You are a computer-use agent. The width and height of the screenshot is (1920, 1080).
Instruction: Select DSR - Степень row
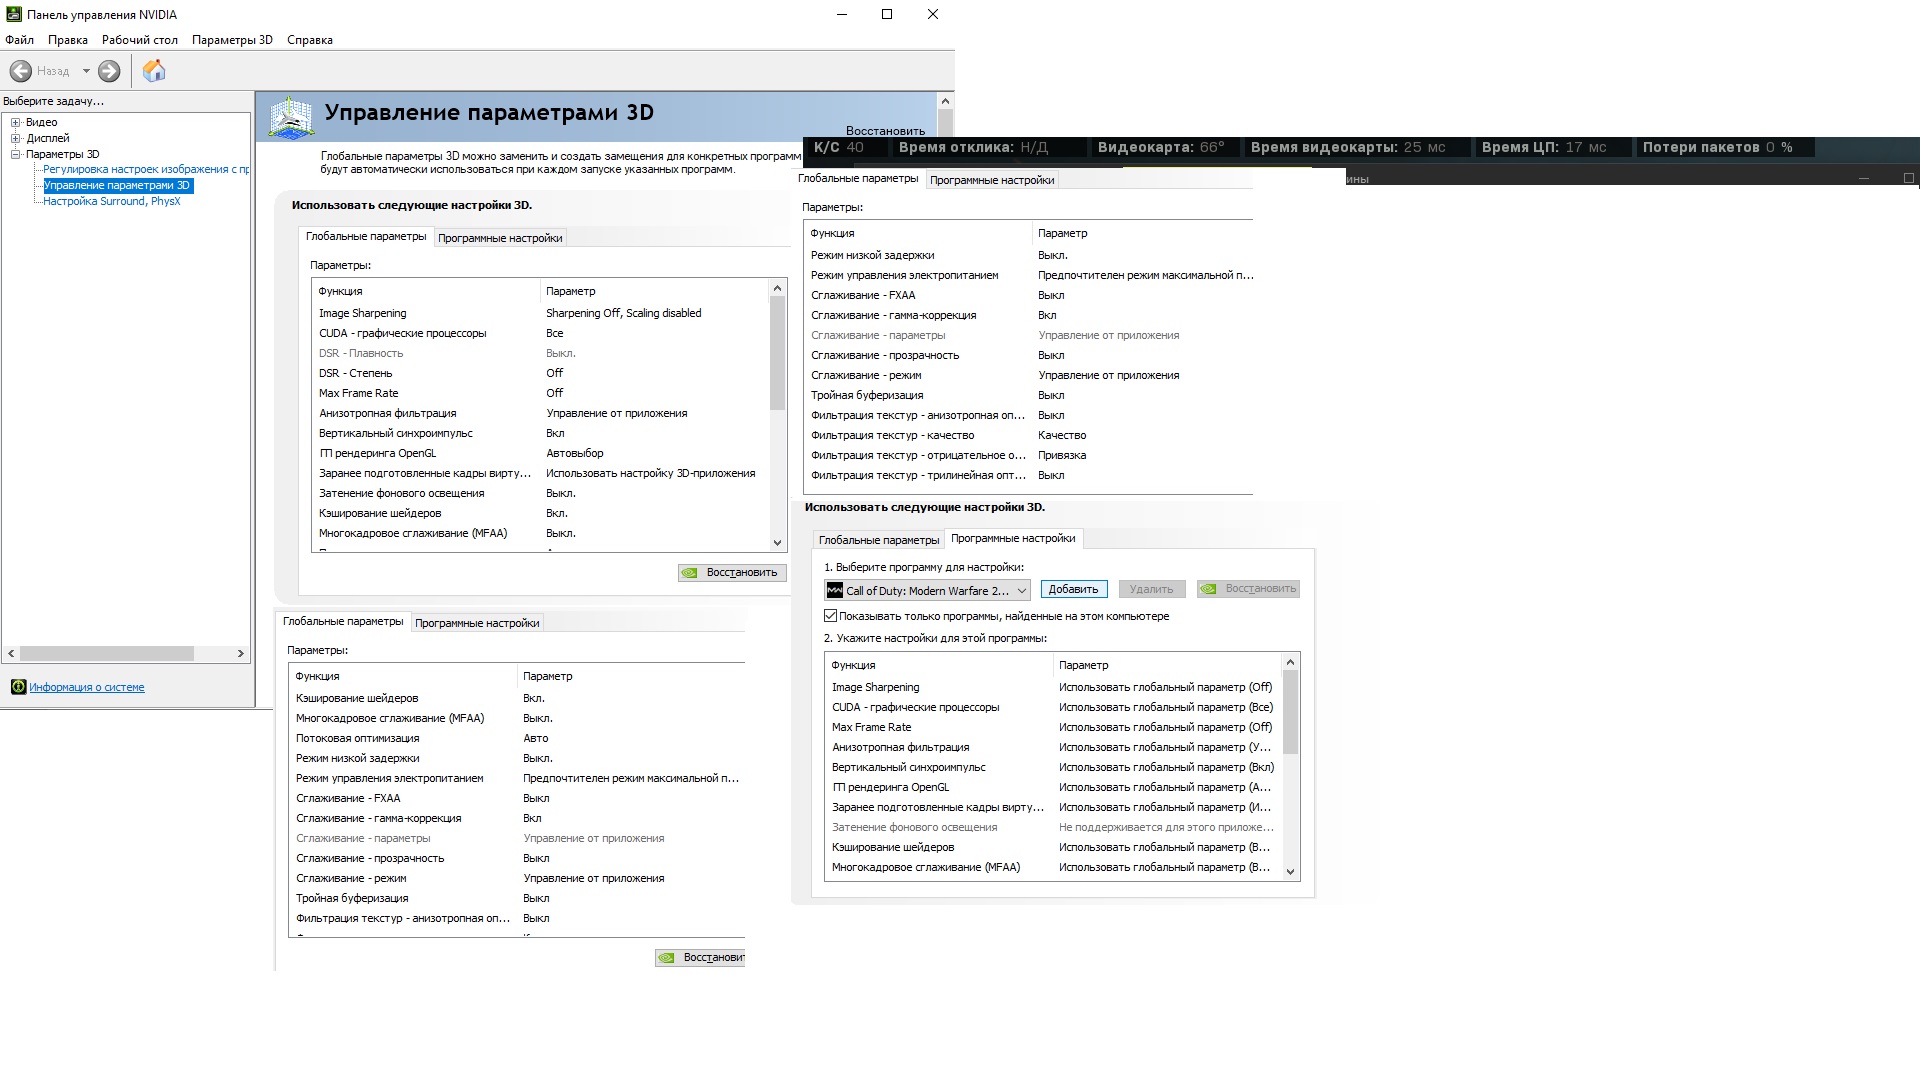pyautogui.click(x=540, y=373)
